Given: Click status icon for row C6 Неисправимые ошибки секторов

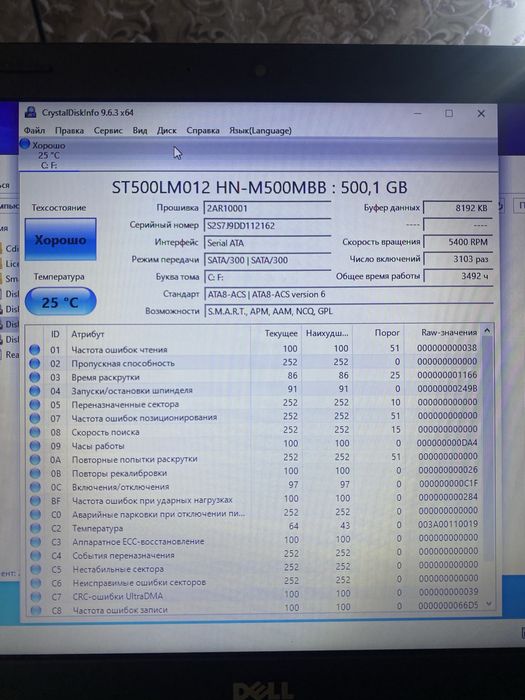Looking at the screenshot, I should (36, 583).
